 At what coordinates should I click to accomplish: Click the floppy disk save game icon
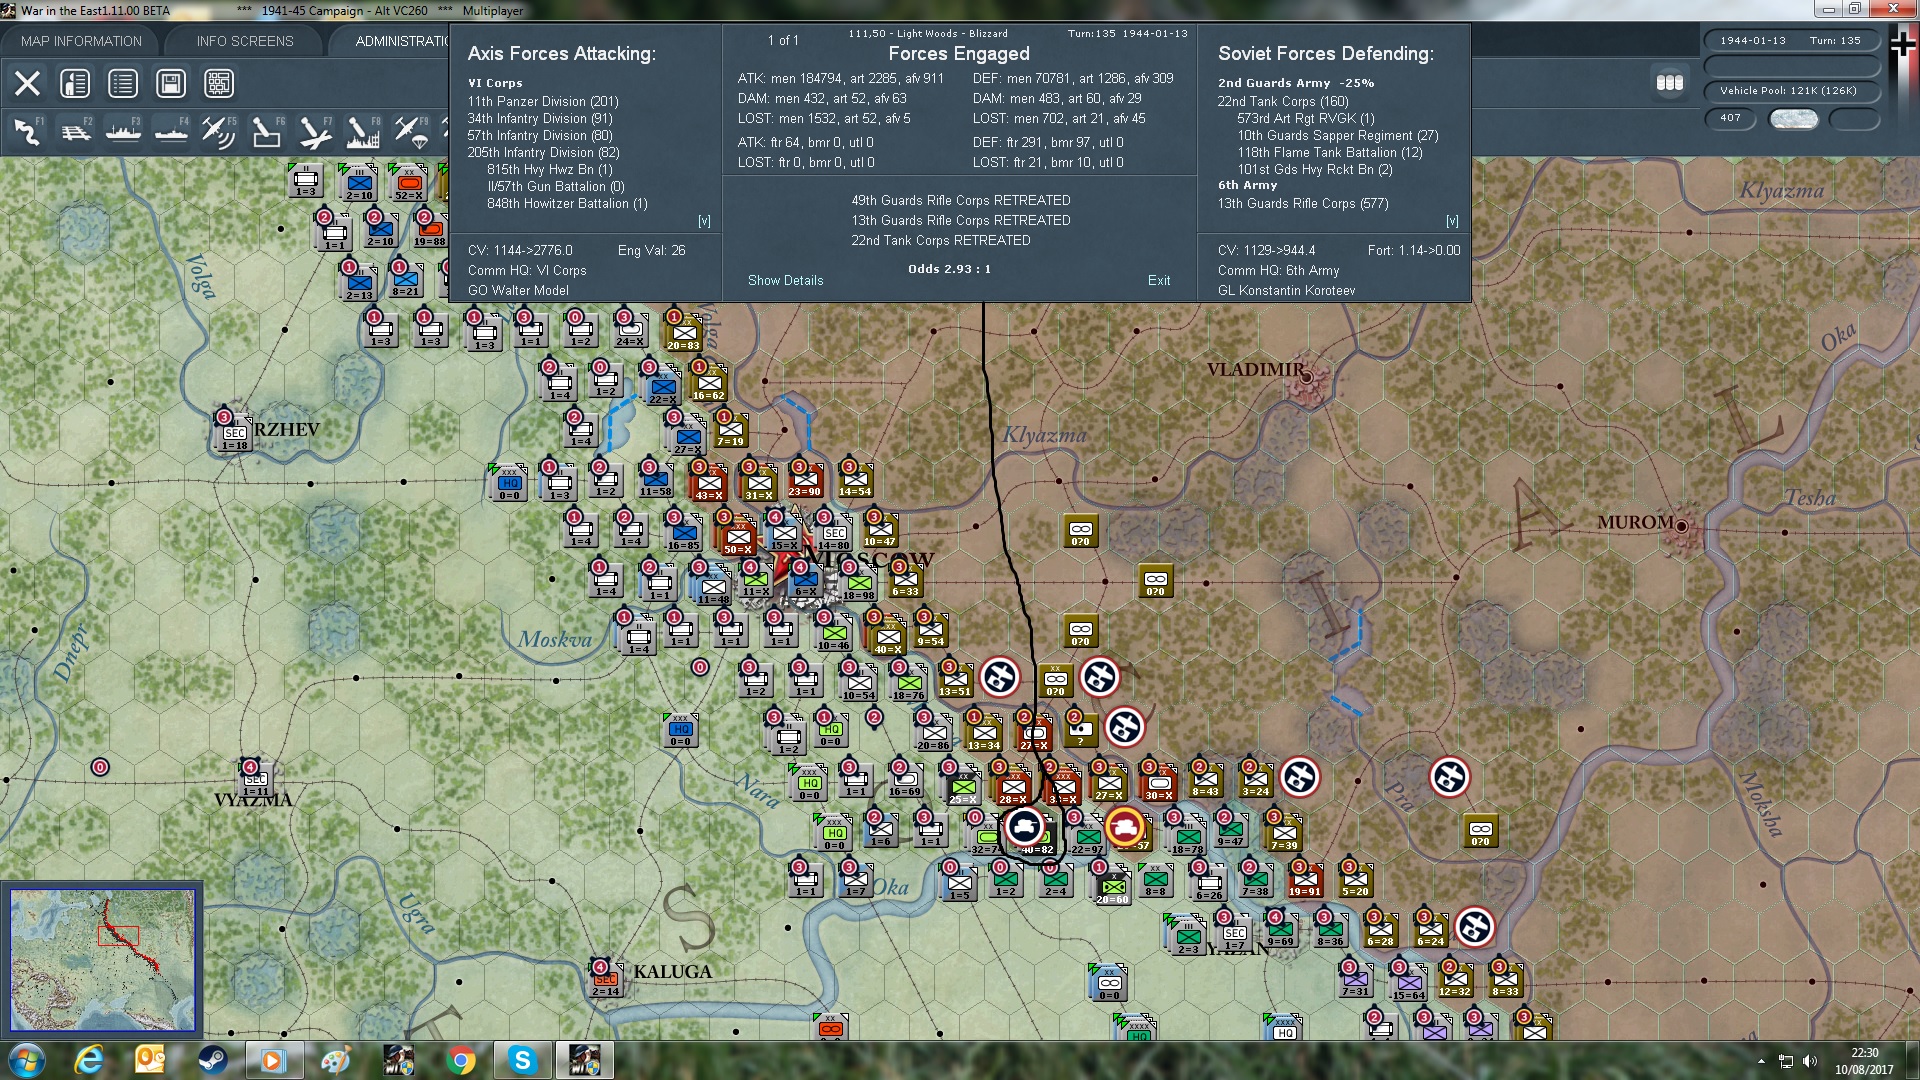(x=171, y=83)
